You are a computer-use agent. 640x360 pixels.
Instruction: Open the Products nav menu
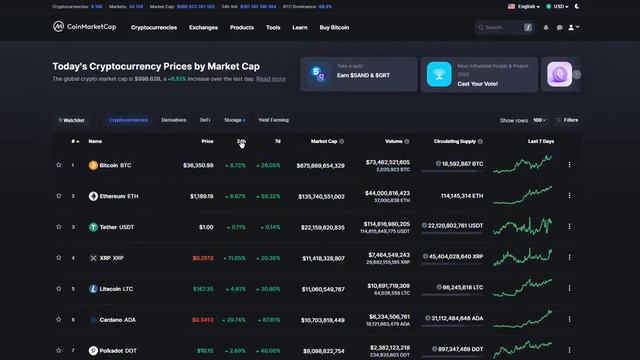tap(242, 27)
